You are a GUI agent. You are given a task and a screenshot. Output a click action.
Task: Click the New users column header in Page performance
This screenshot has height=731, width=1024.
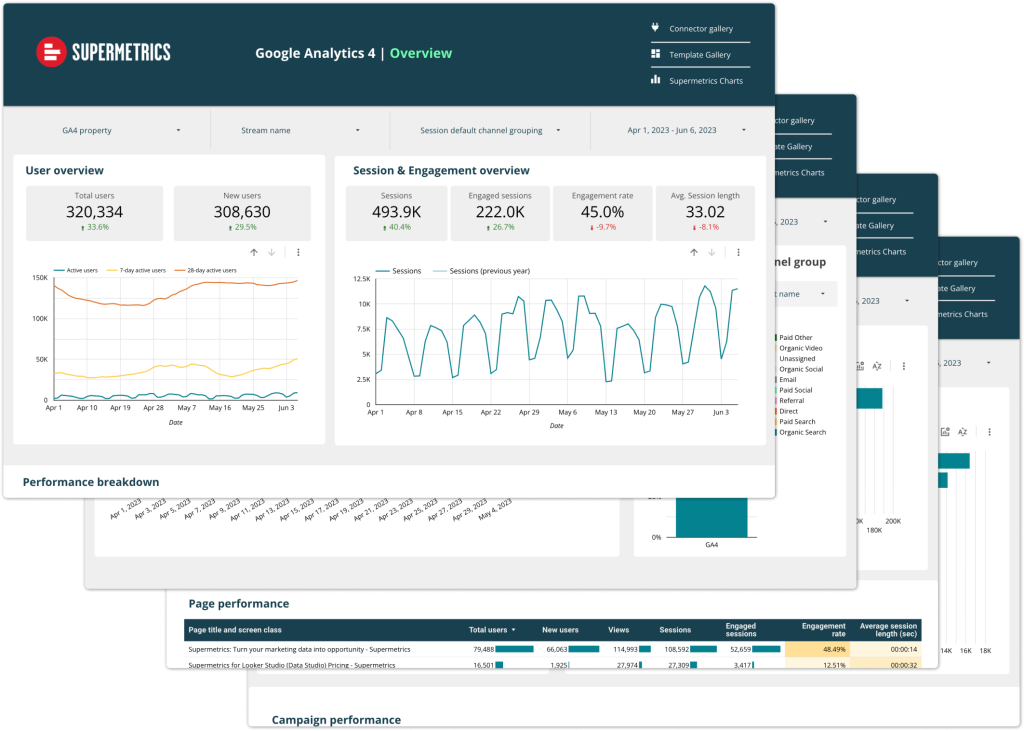point(560,630)
